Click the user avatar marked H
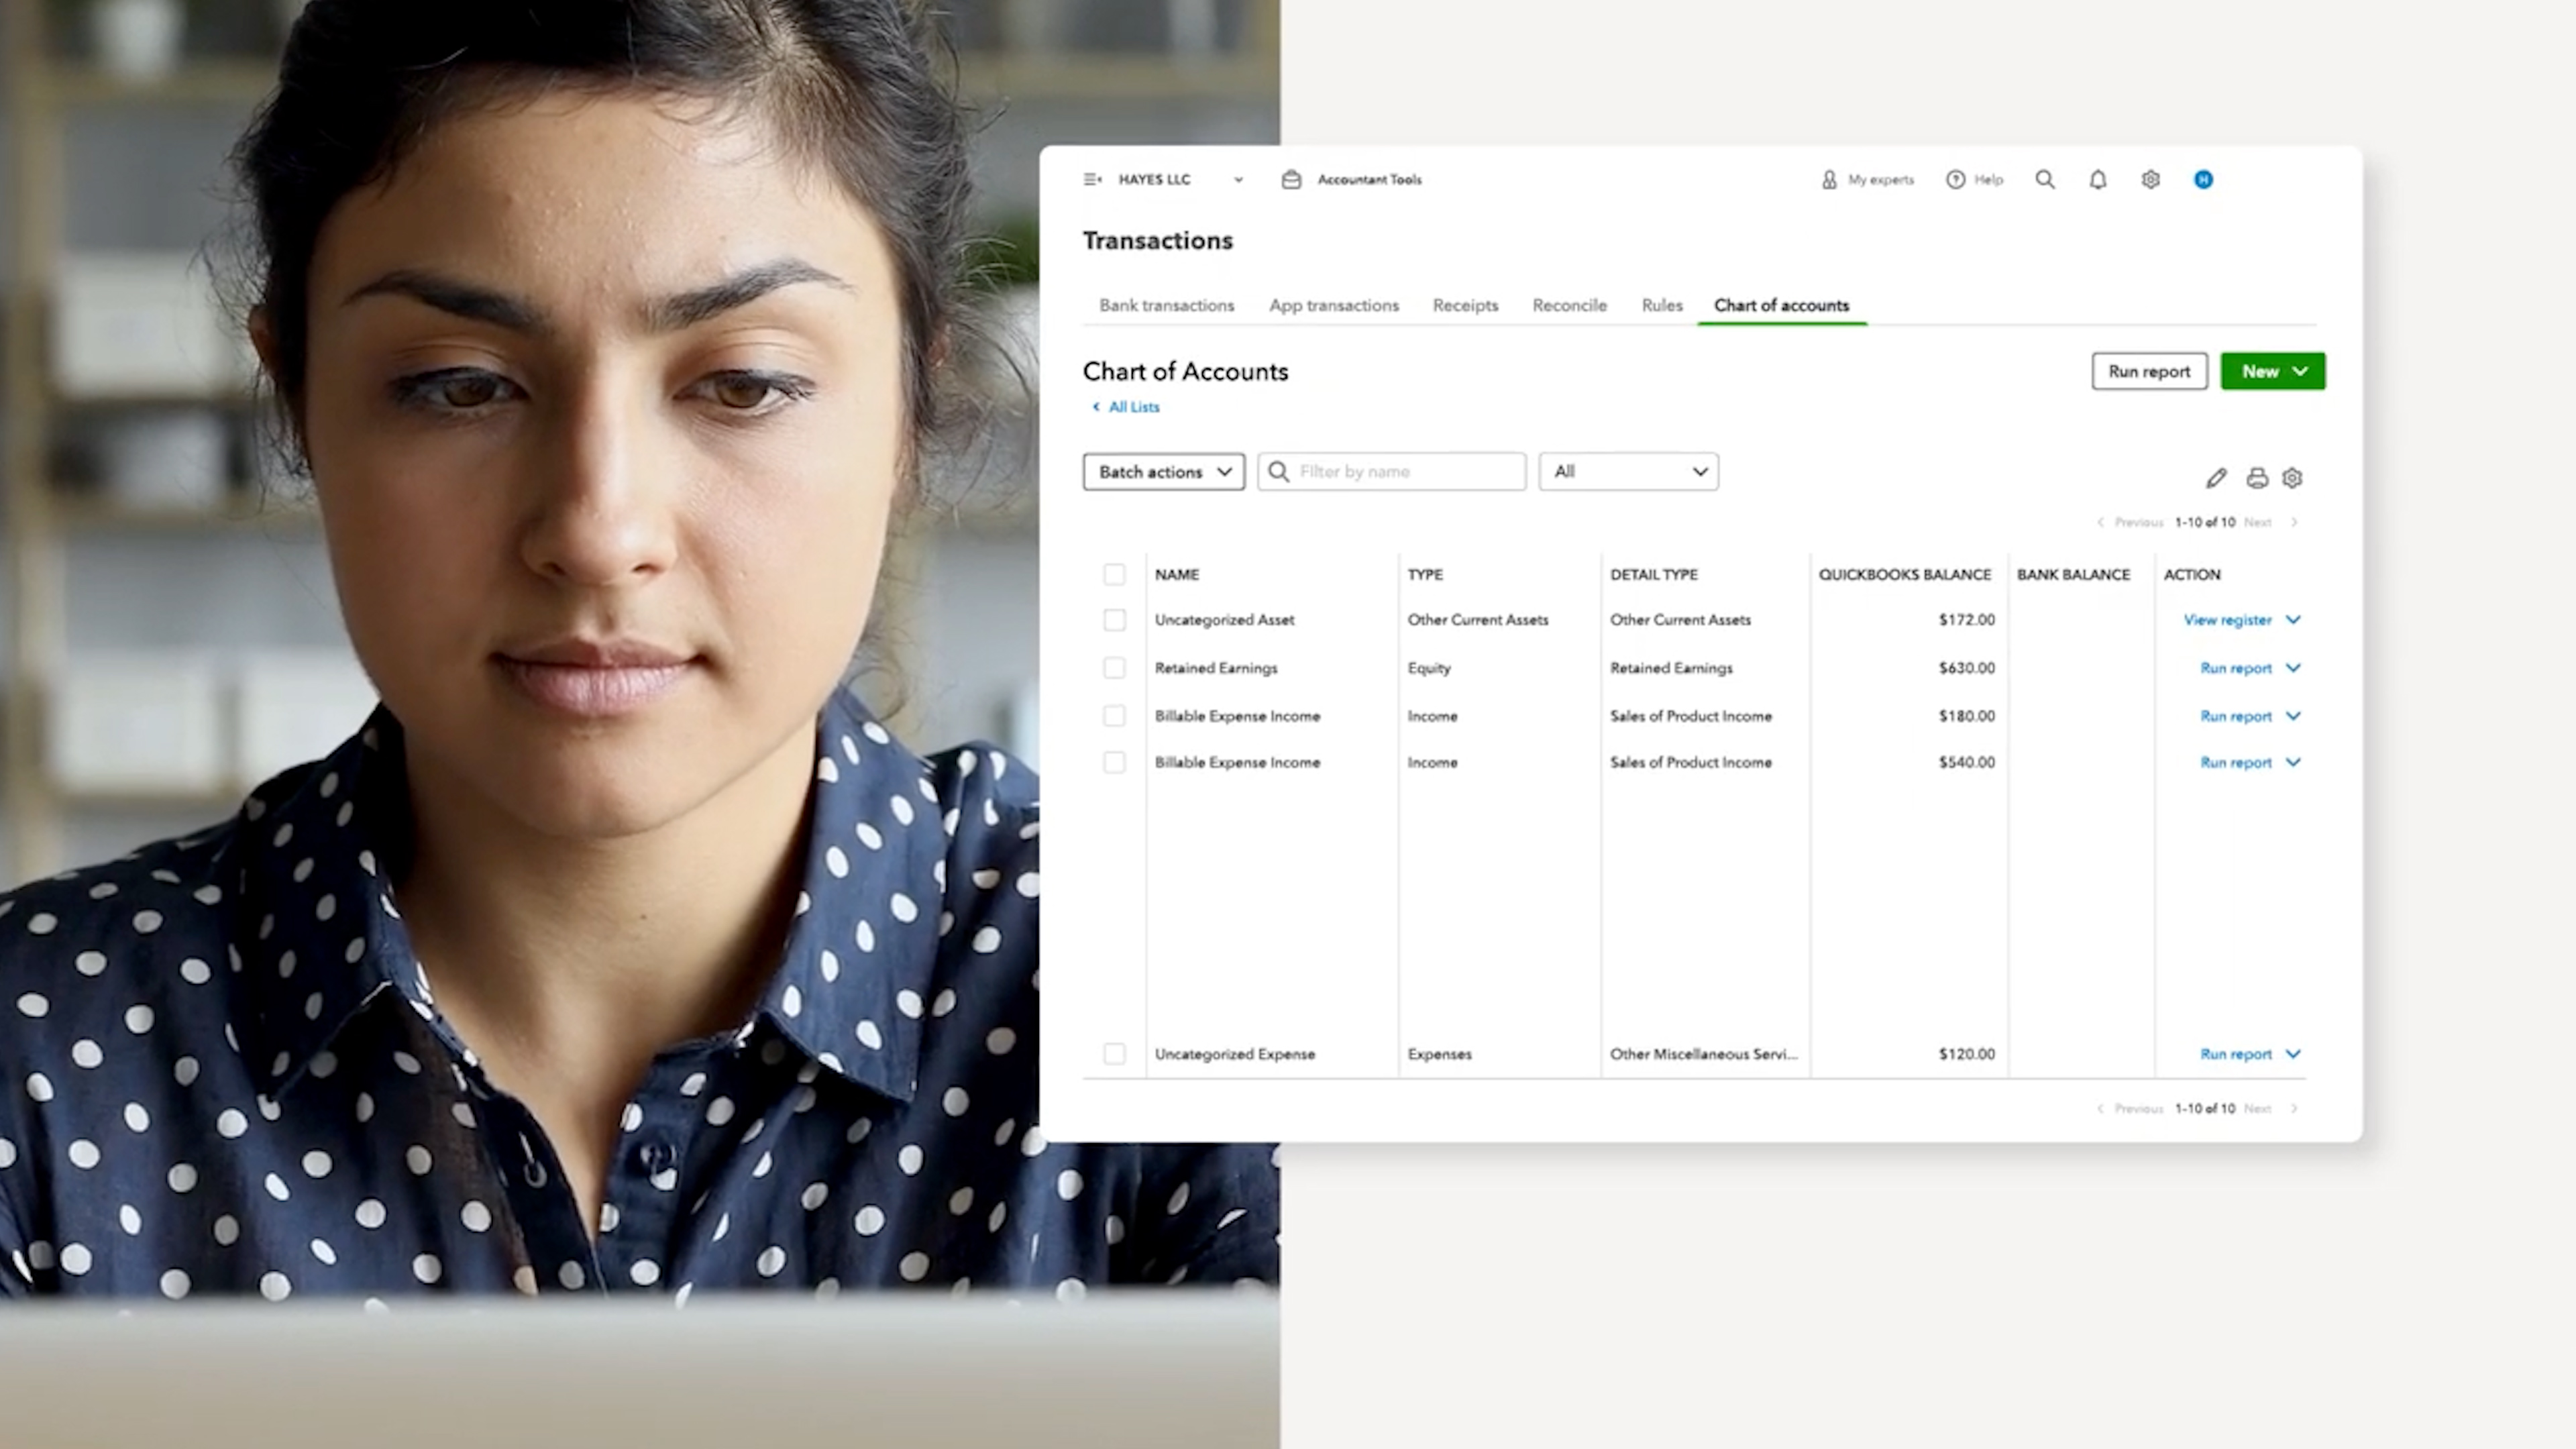 tap(2204, 179)
